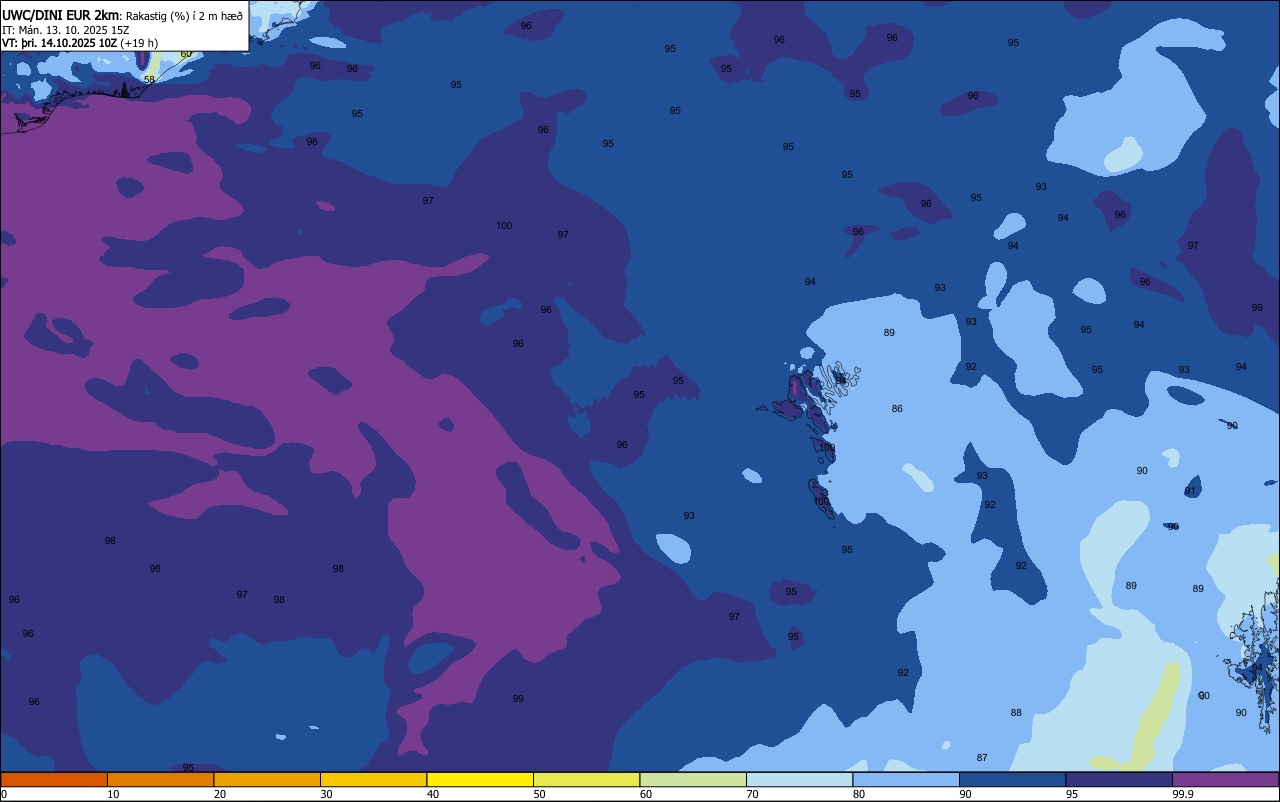Image resolution: width=1280 pixels, height=802 pixels.
Task: Click the bright yellow 40–50 legend segment
Action: (x=480, y=779)
